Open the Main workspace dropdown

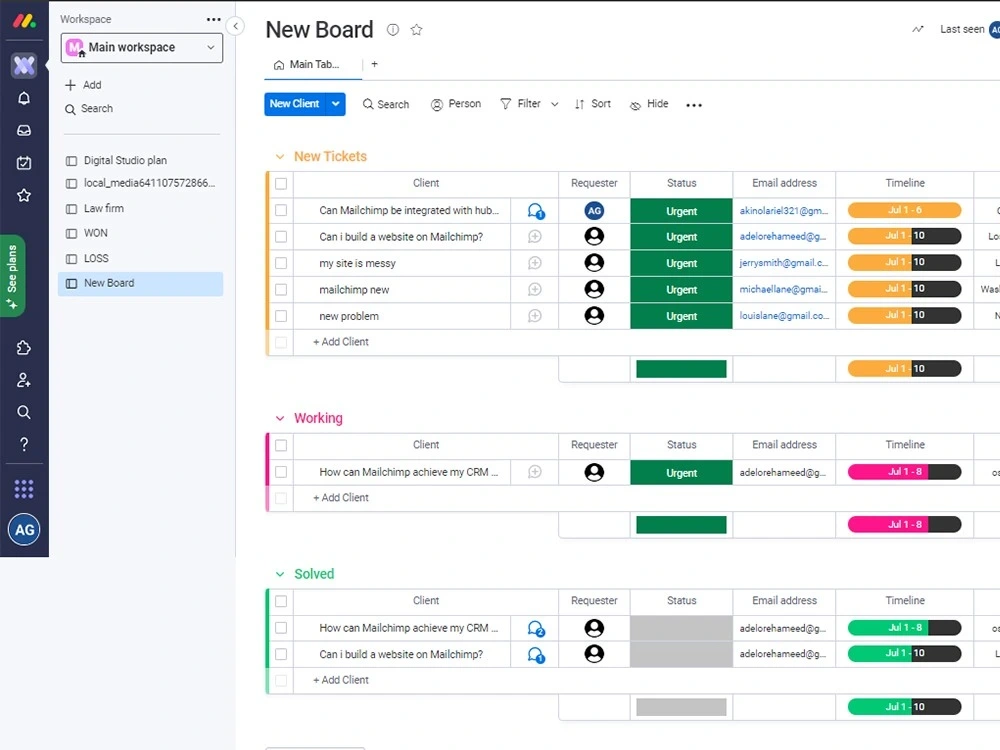[142, 48]
